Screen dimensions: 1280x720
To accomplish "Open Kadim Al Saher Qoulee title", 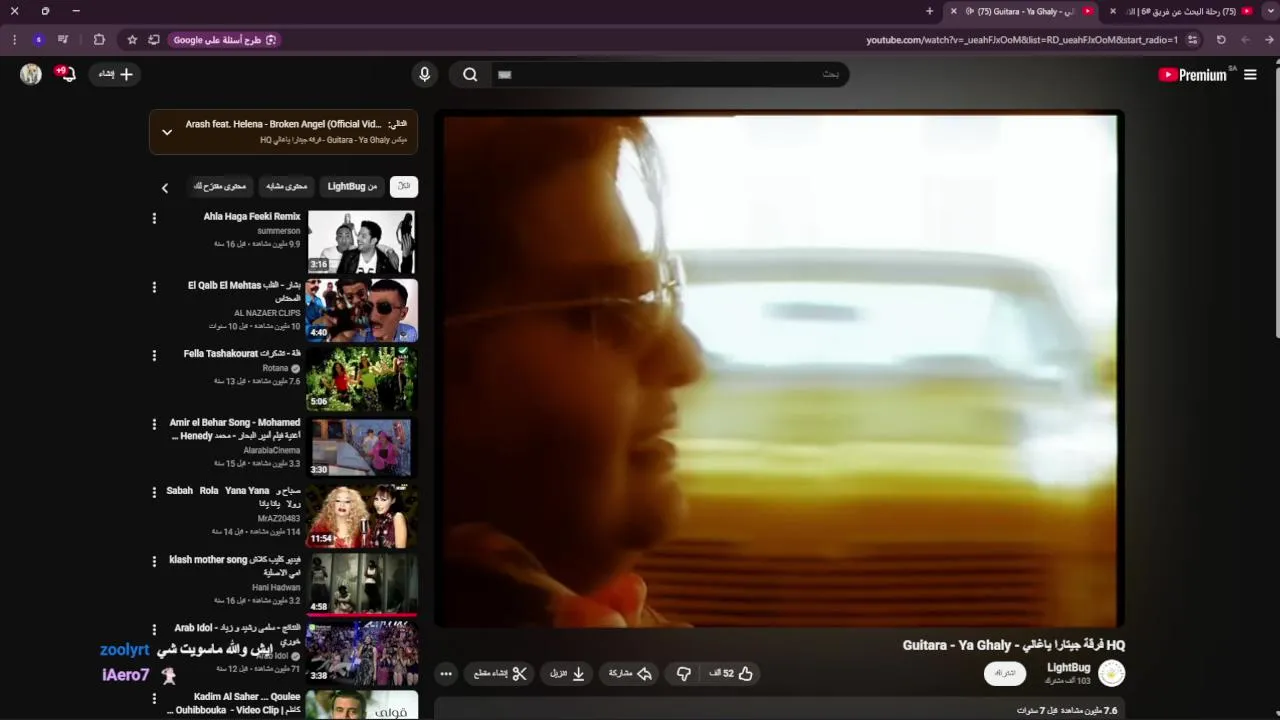I will pos(234,703).
